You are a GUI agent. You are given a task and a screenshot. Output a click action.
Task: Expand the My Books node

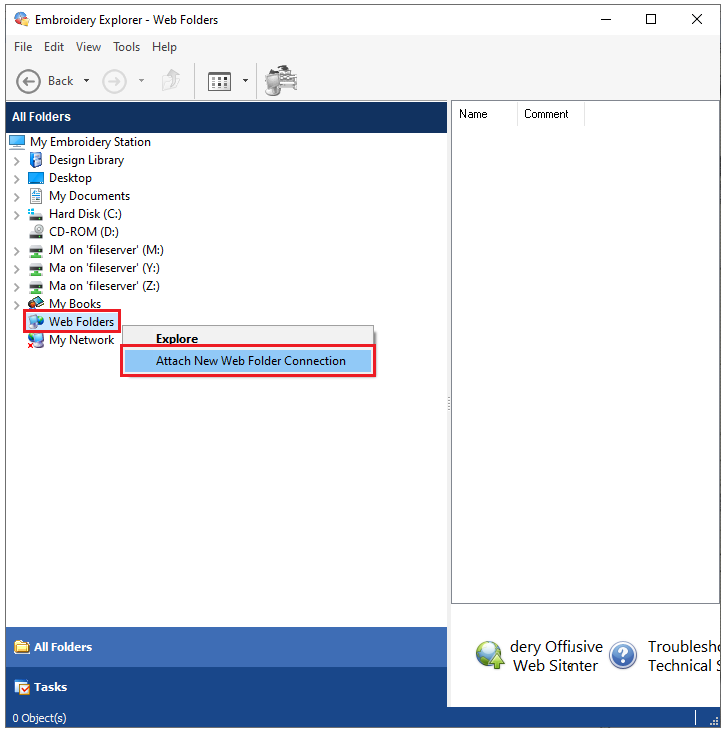pyautogui.click(x=17, y=305)
